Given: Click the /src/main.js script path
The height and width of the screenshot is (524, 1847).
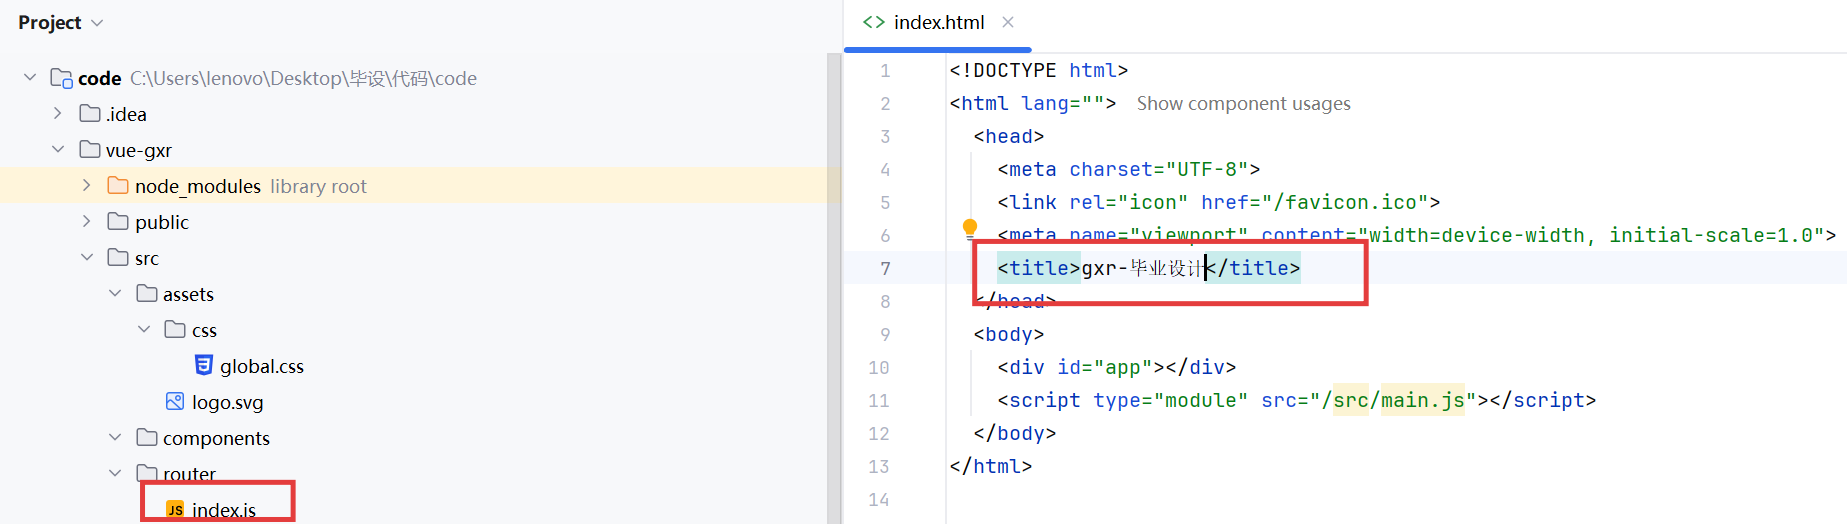Looking at the screenshot, I should tap(1393, 400).
